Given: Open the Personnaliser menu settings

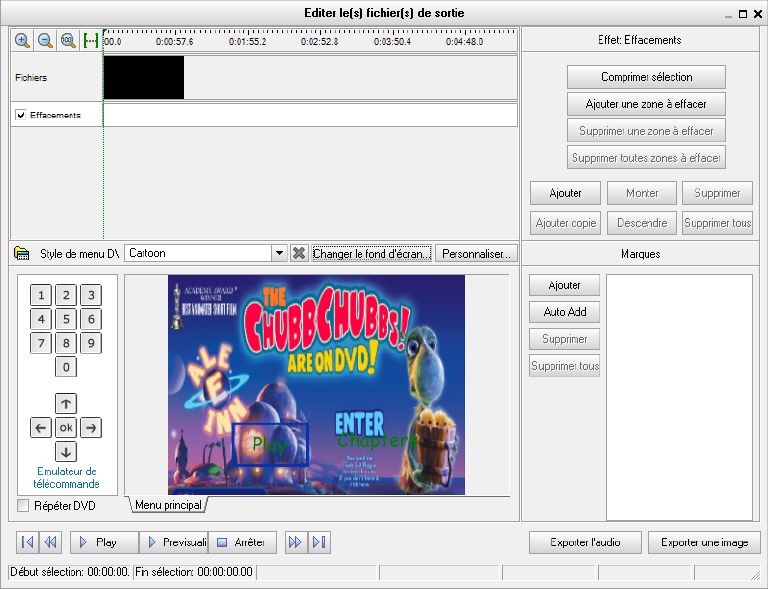Looking at the screenshot, I should 476,254.
